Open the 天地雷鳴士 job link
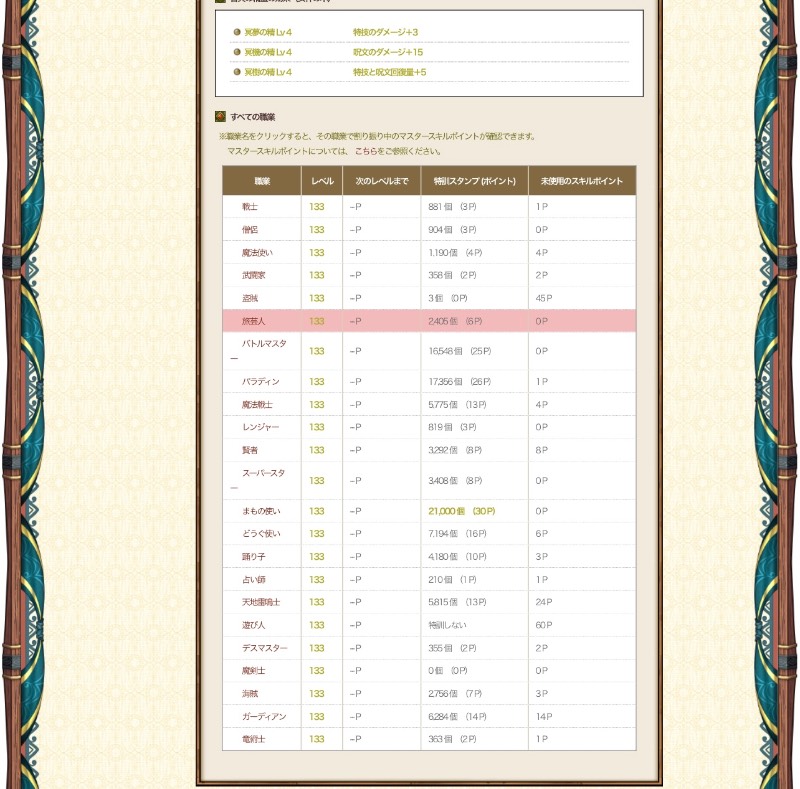The width and height of the screenshot is (800, 789). tap(261, 602)
